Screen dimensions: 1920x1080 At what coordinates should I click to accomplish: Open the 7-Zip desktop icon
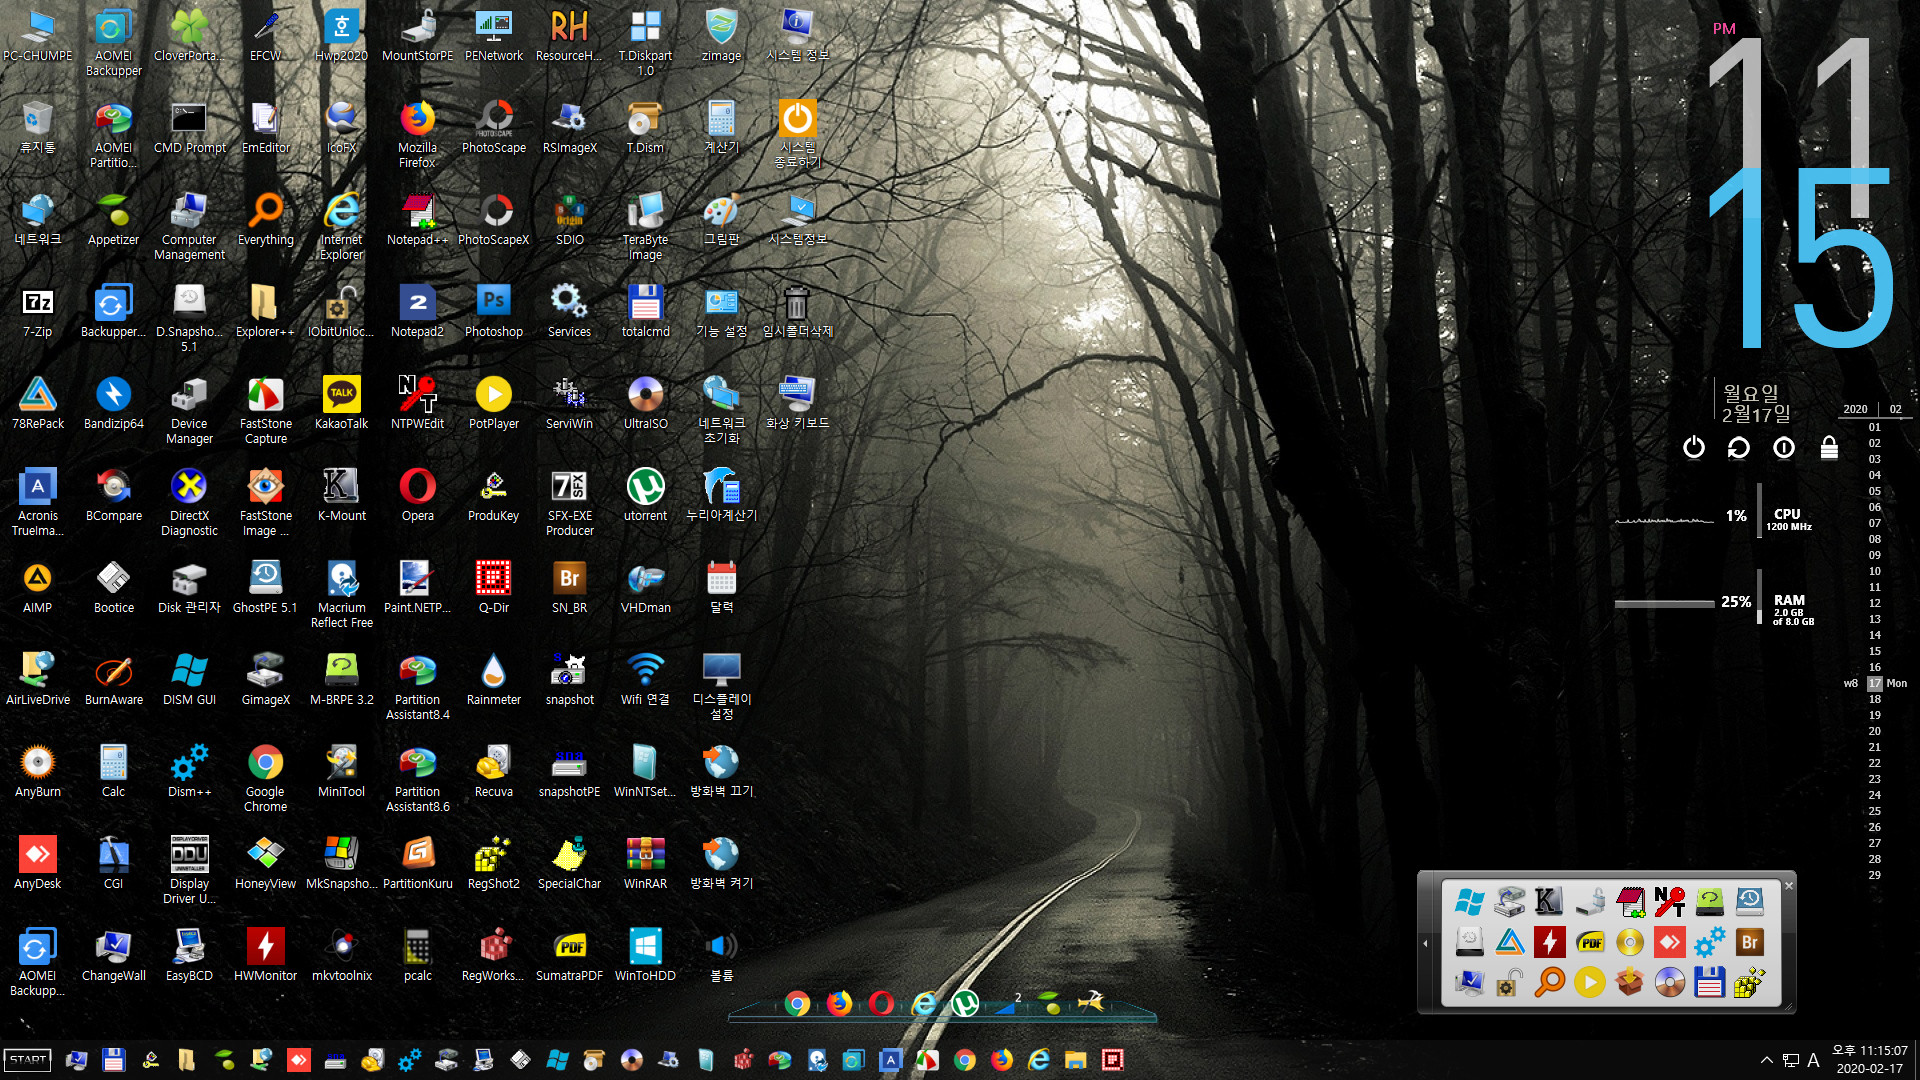point(37,311)
